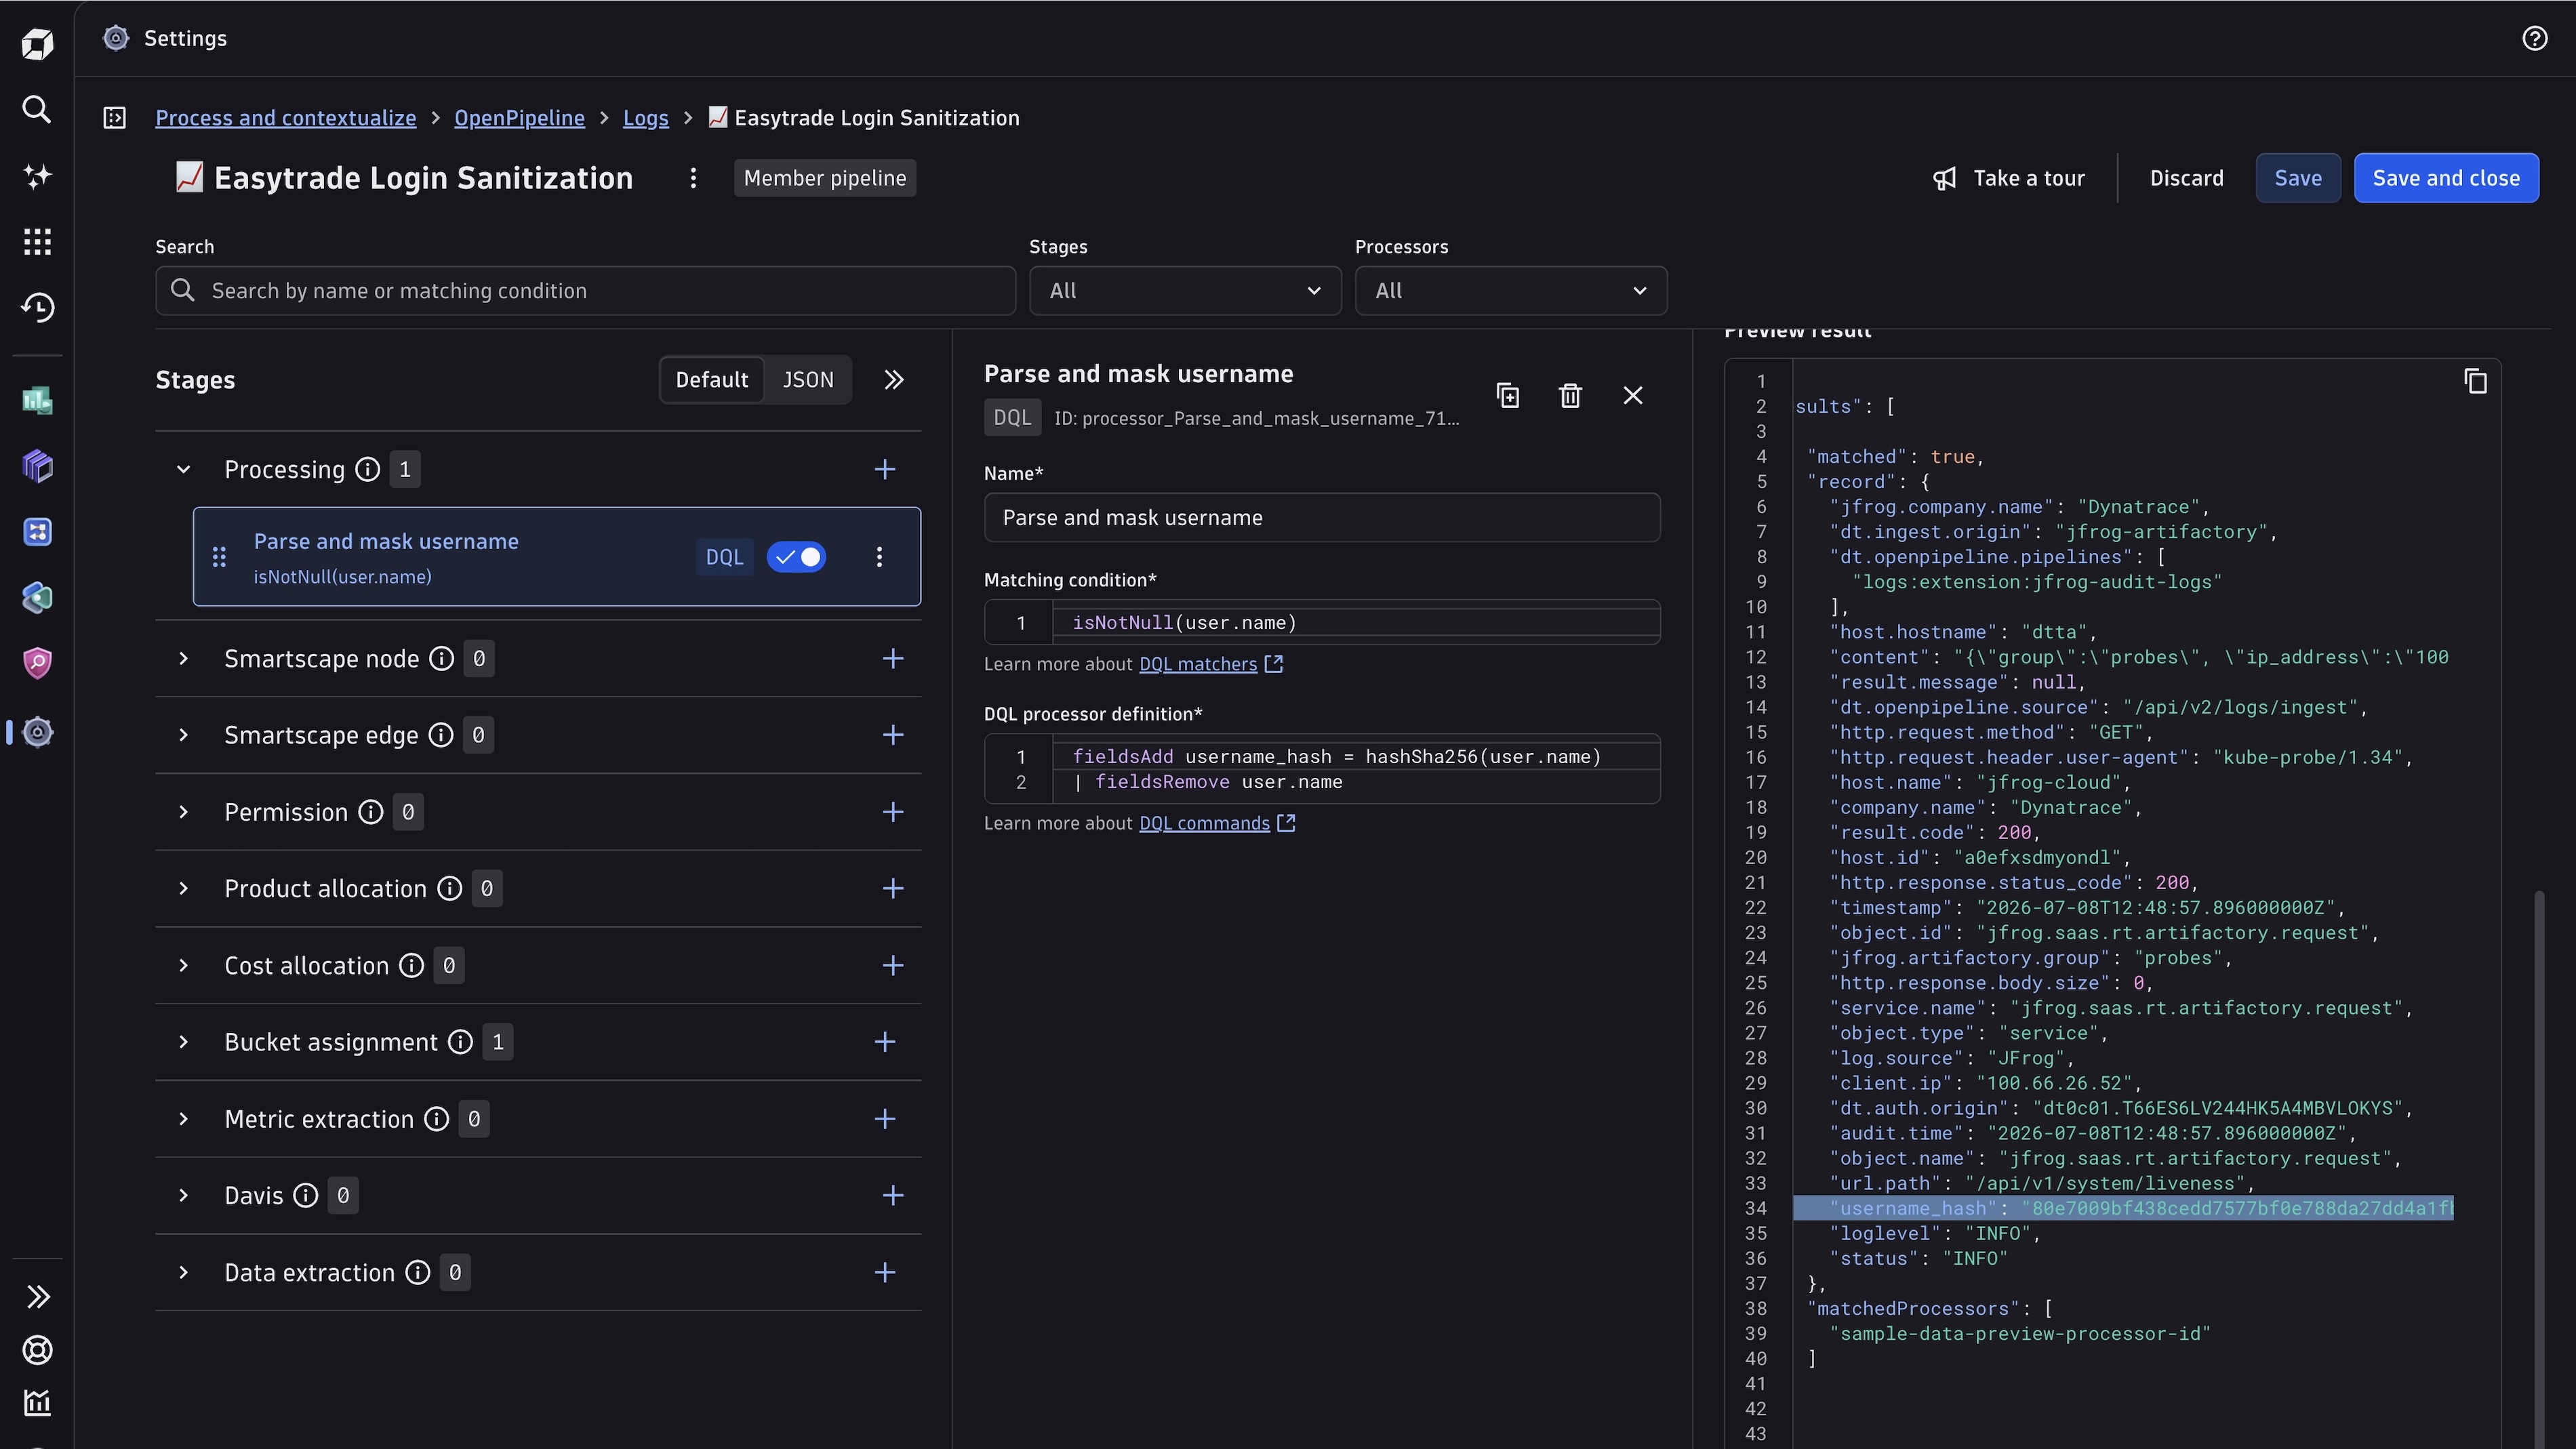
Task: Focus the search by name field
Action: (585, 291)
